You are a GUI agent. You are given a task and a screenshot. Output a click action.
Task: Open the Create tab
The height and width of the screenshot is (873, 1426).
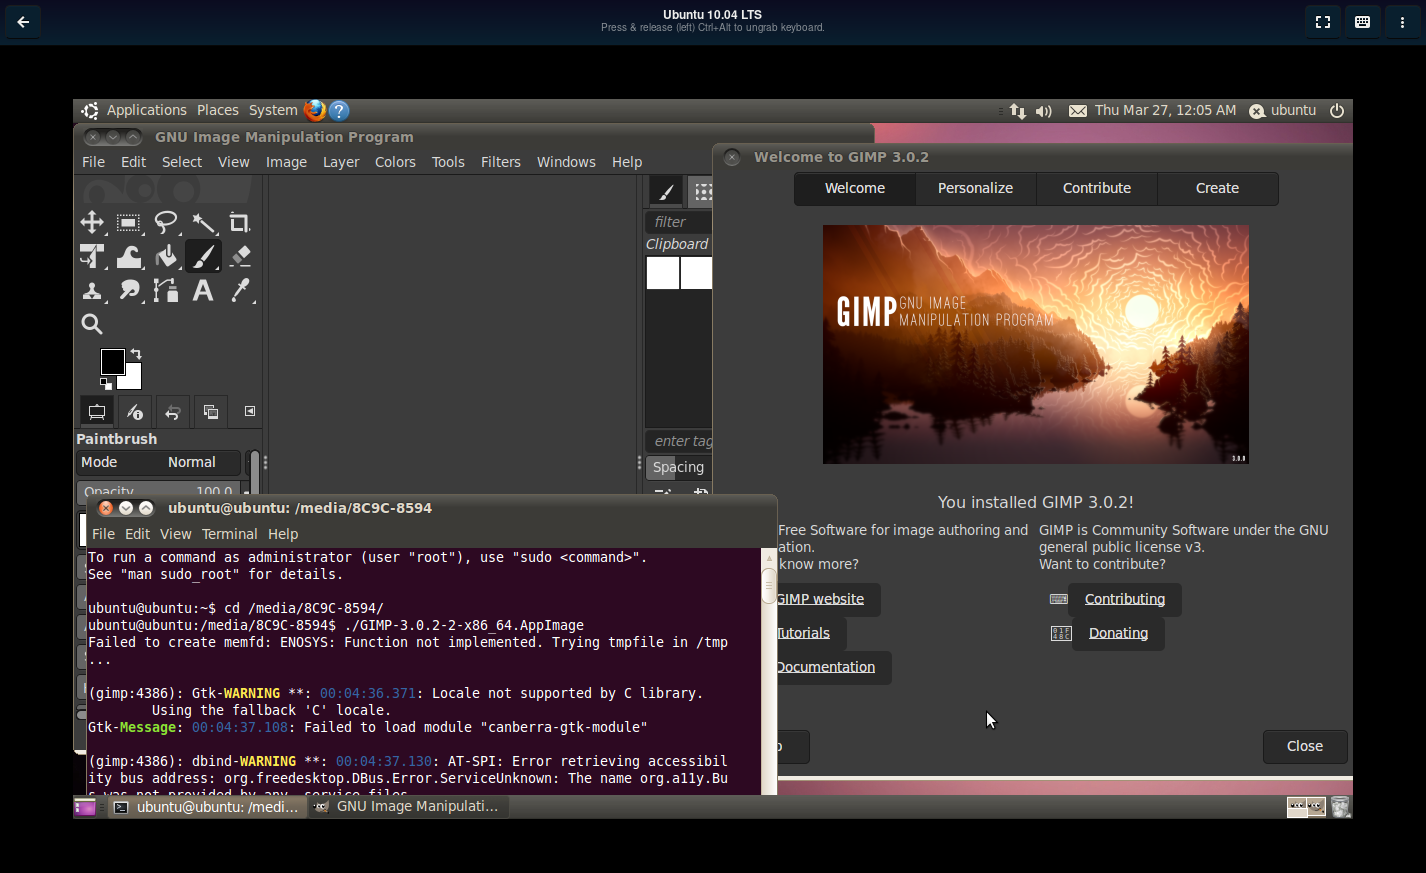click(1218, 188)
